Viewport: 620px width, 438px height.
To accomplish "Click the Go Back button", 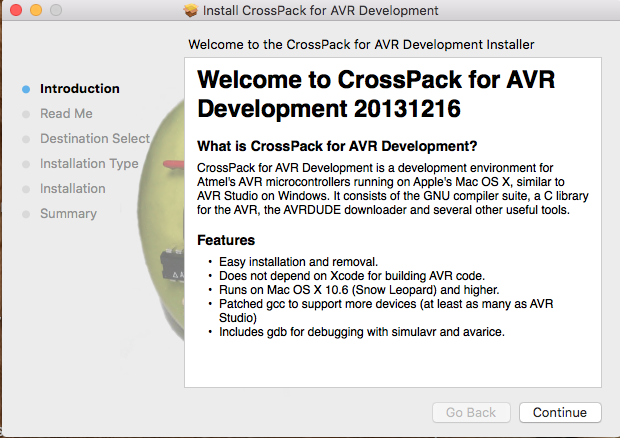I will point(471,412).
